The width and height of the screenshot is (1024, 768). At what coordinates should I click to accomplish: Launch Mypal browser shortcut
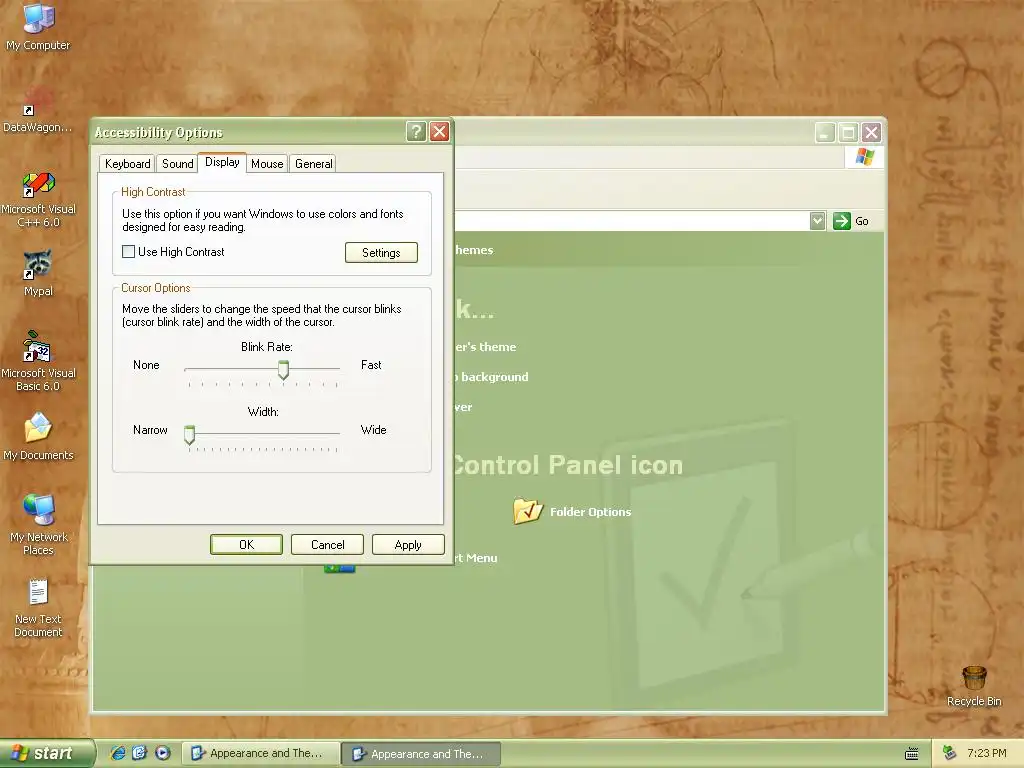[x=38, y=273]
